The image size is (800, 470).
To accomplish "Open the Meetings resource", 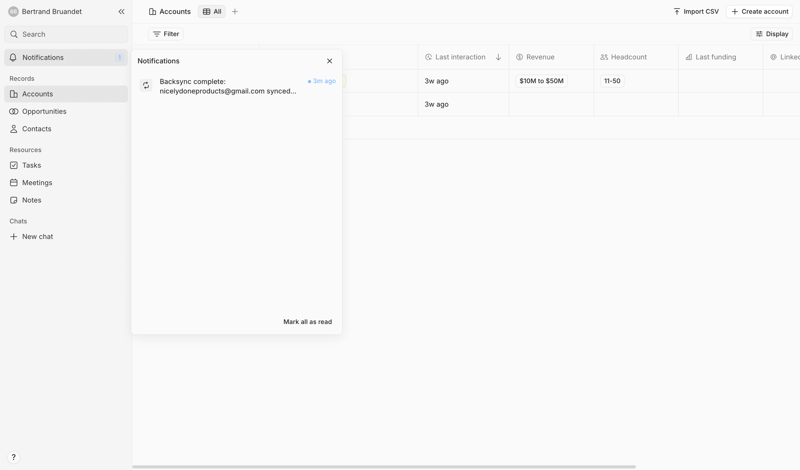I will point(37,183).
